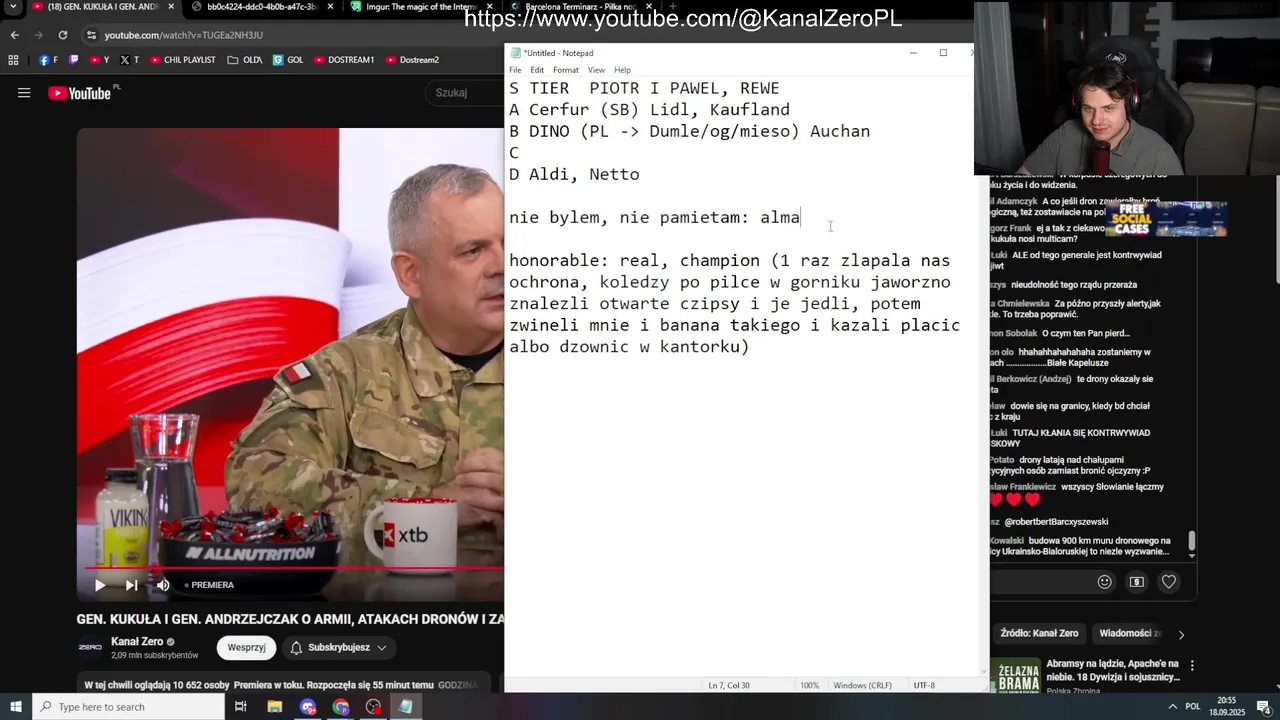Open X (Twitter) T bookmark
Viewport: 1280px width, 720px height.
pos(129,60)
